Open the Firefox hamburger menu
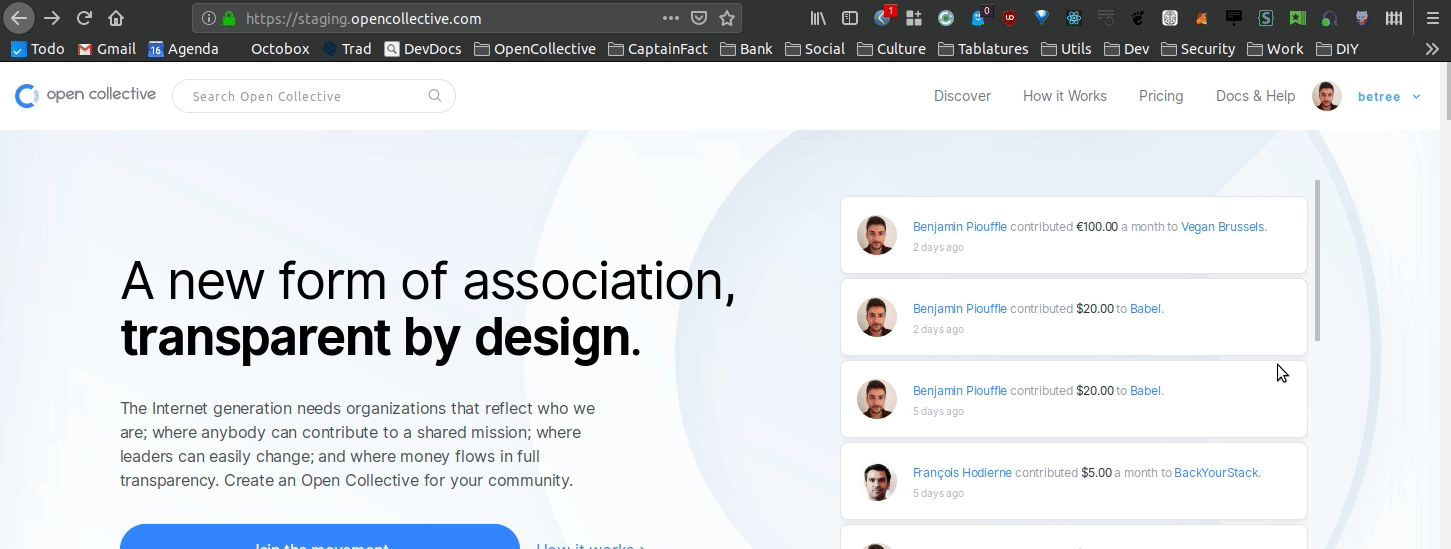This screenshot has width=1451, height=549. (x=1431, y=18)
